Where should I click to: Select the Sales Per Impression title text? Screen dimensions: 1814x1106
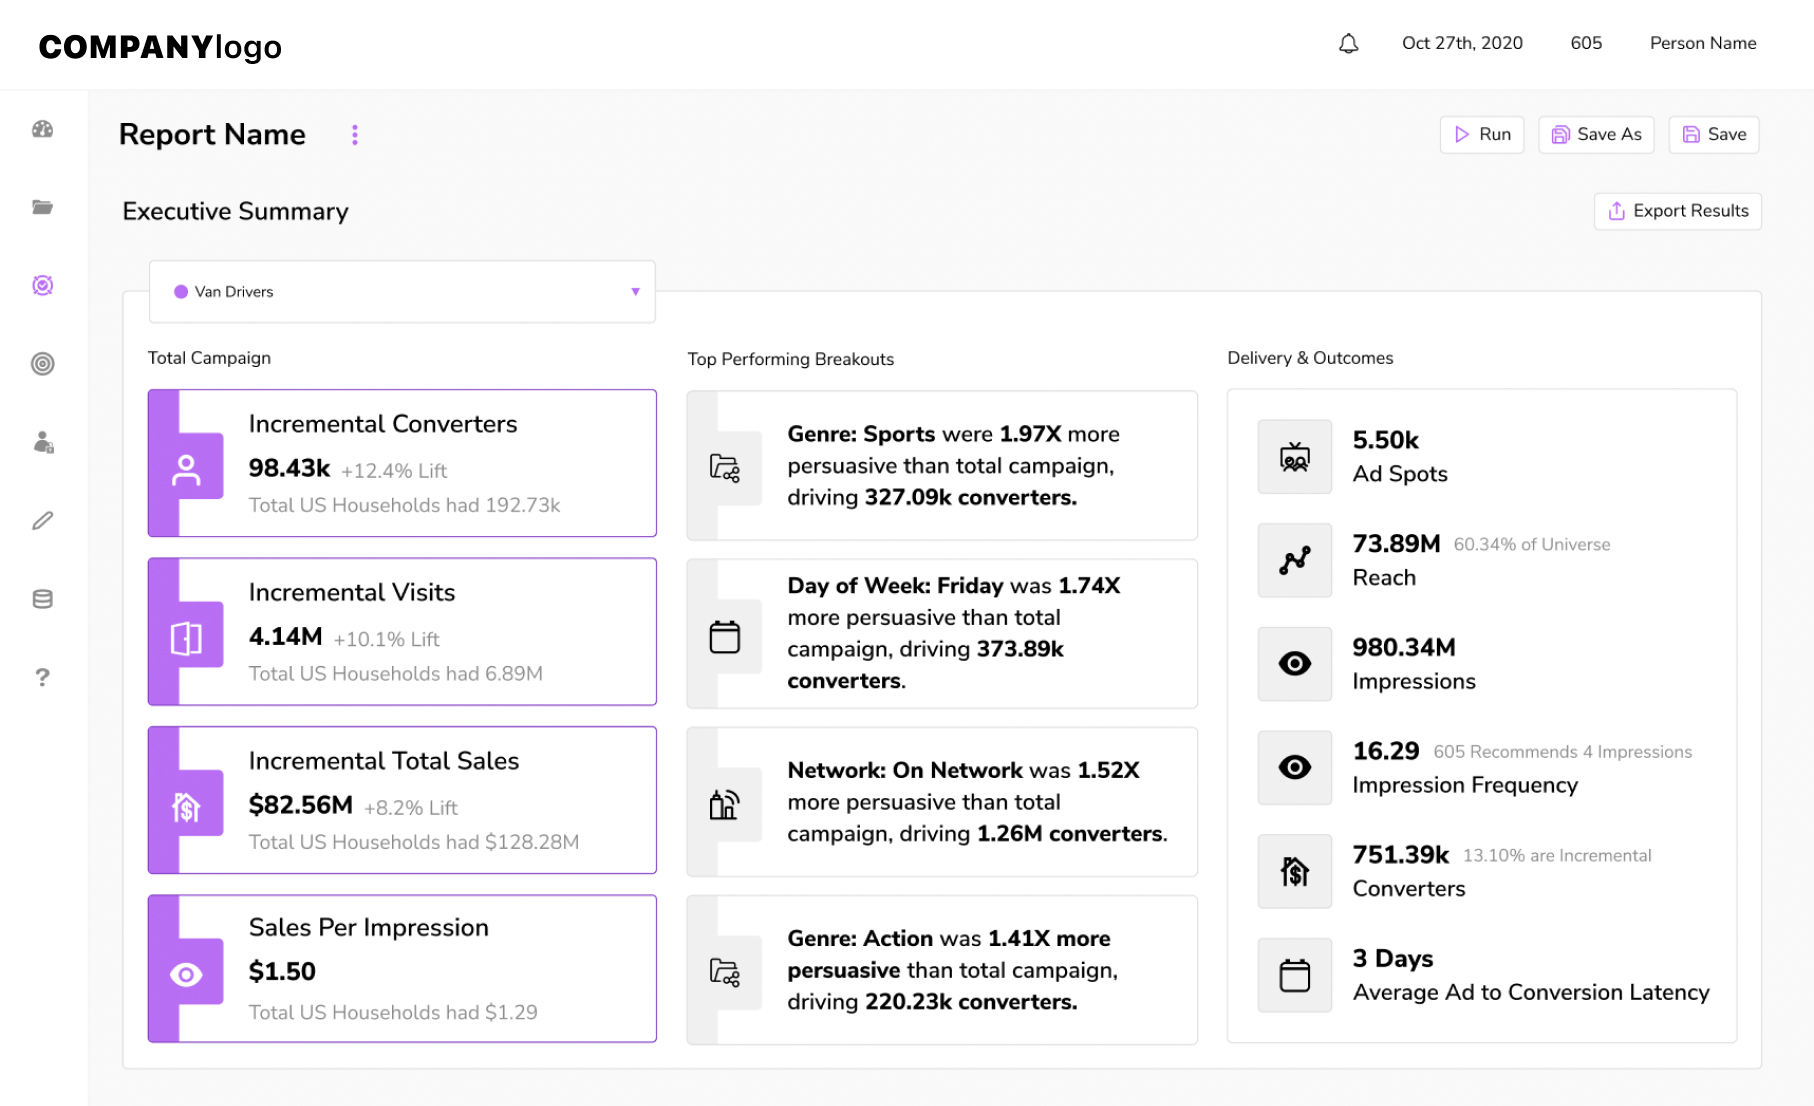pos(369,928)
